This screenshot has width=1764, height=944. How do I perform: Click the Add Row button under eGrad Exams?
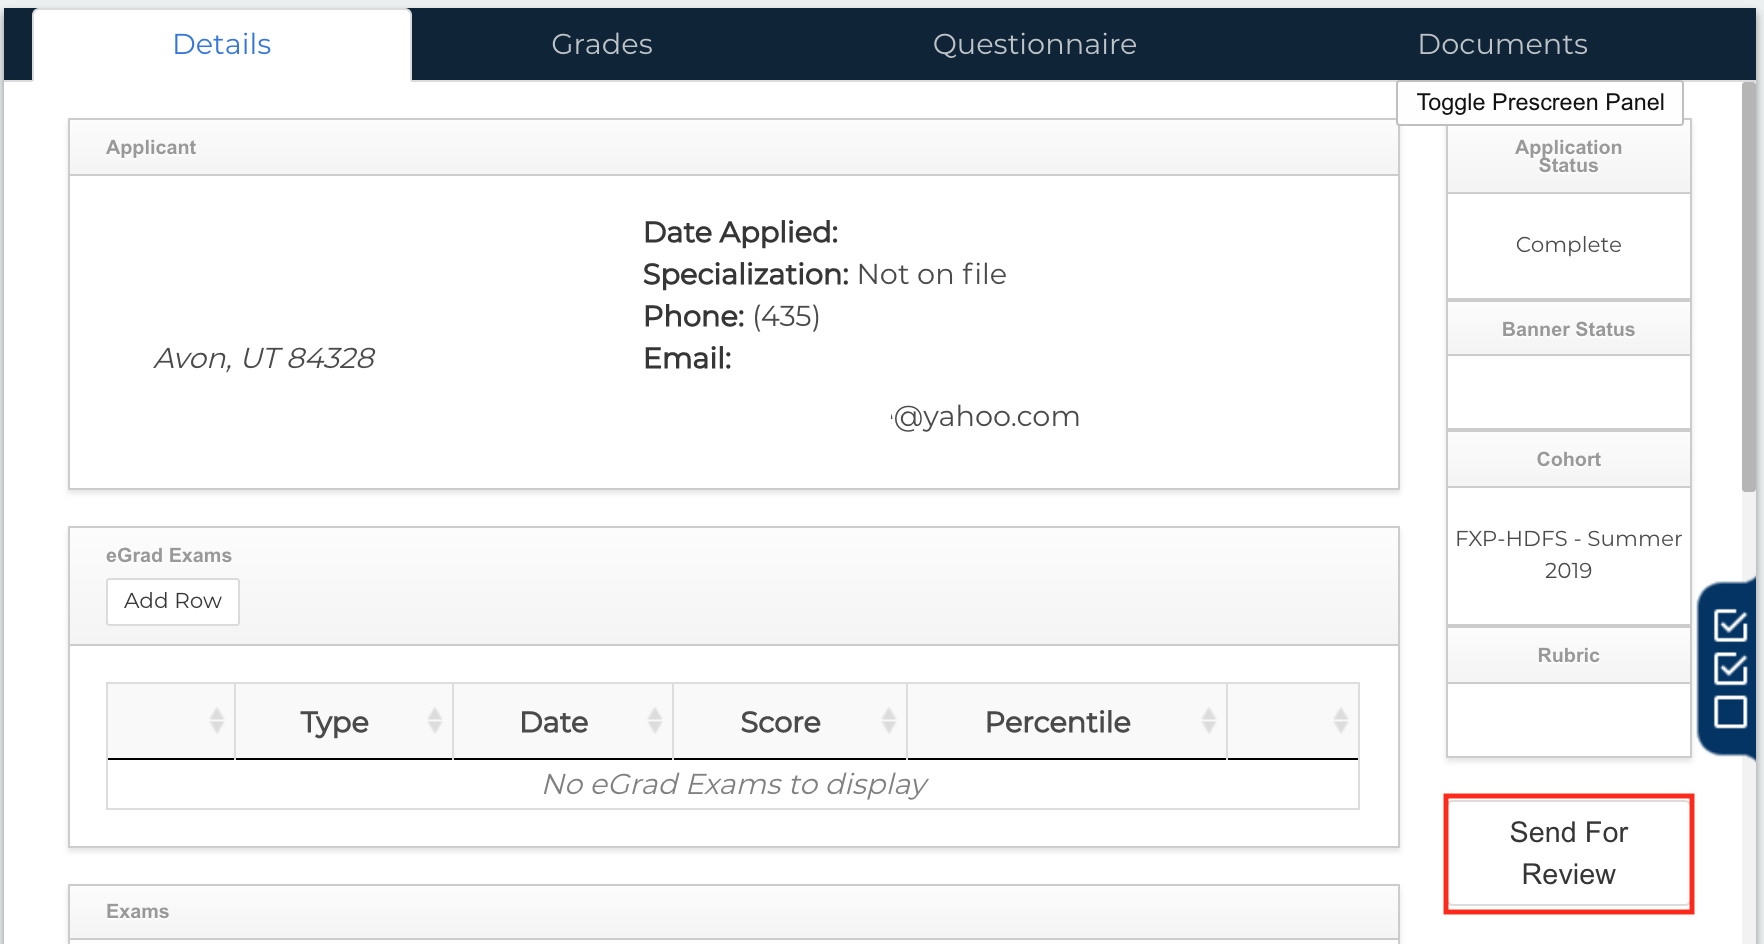point(172,601)
